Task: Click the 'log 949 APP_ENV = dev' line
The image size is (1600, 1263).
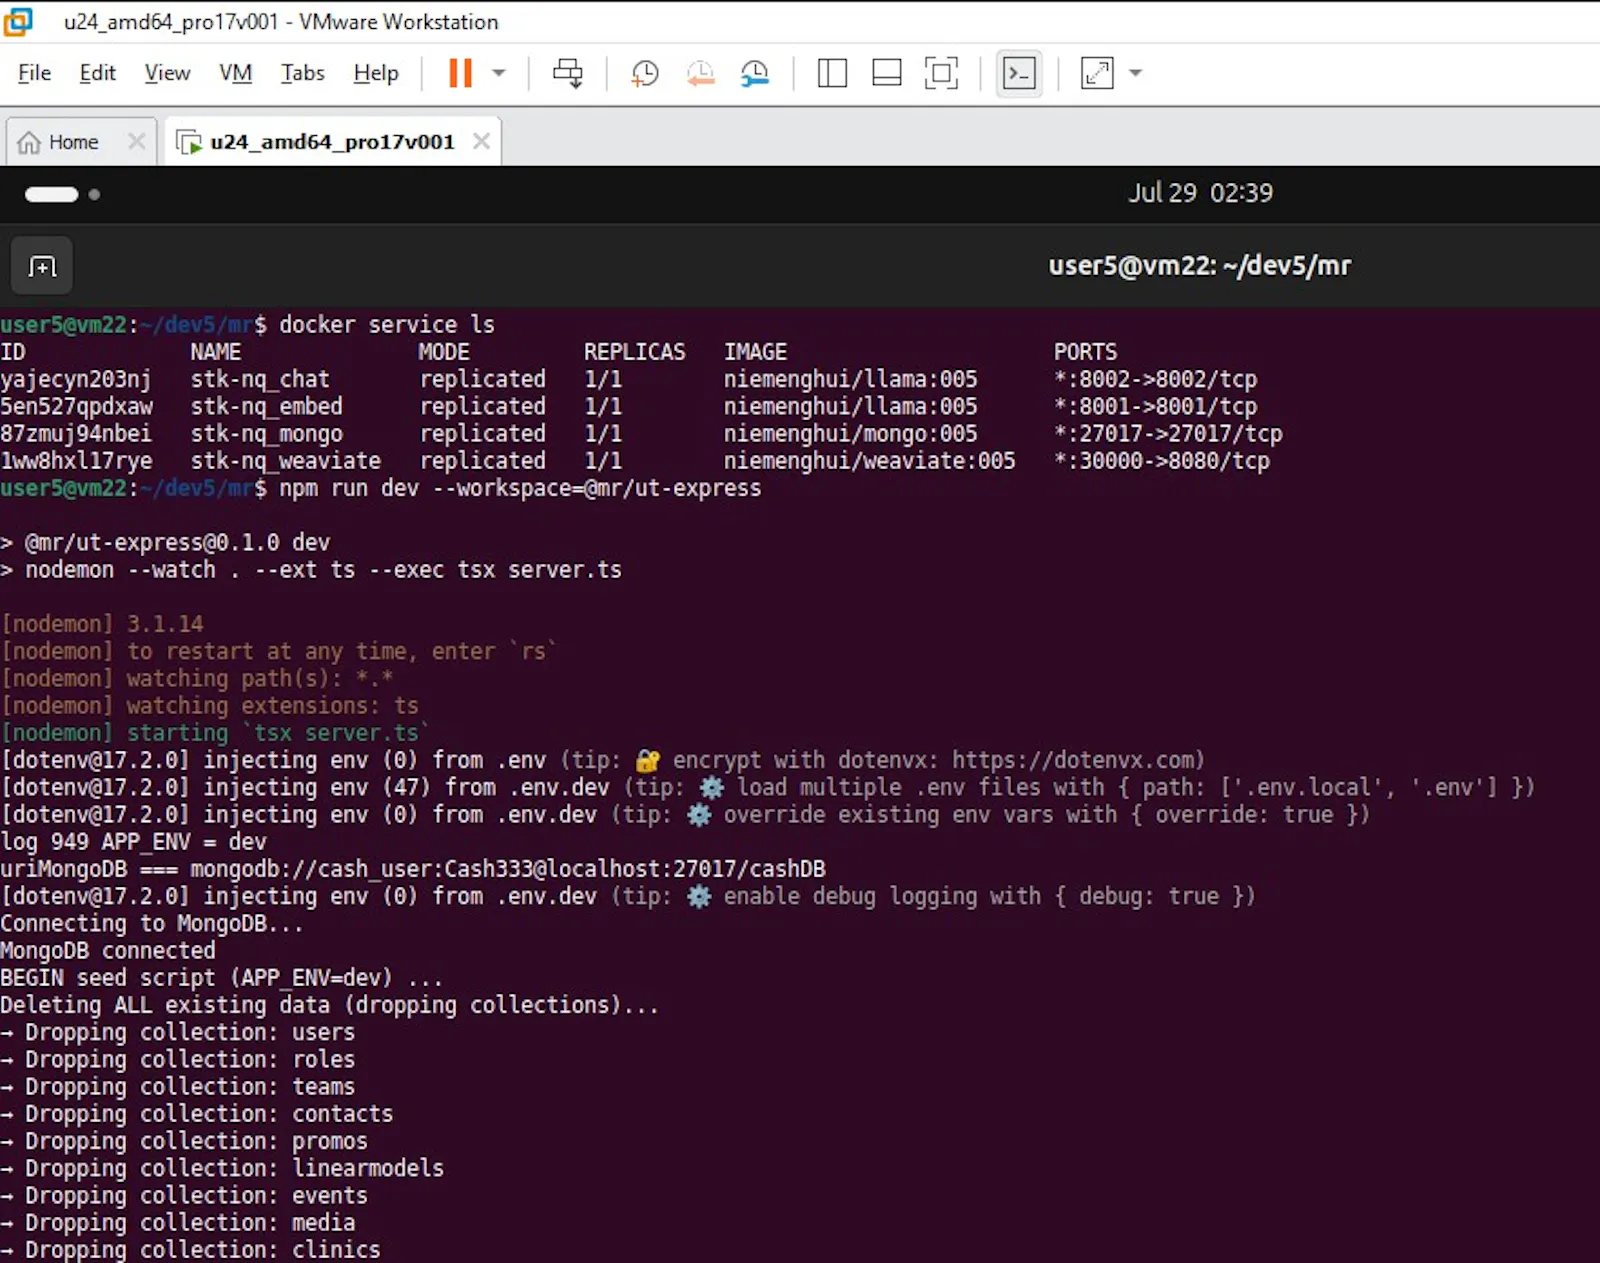Action: [x=134, y=842]
